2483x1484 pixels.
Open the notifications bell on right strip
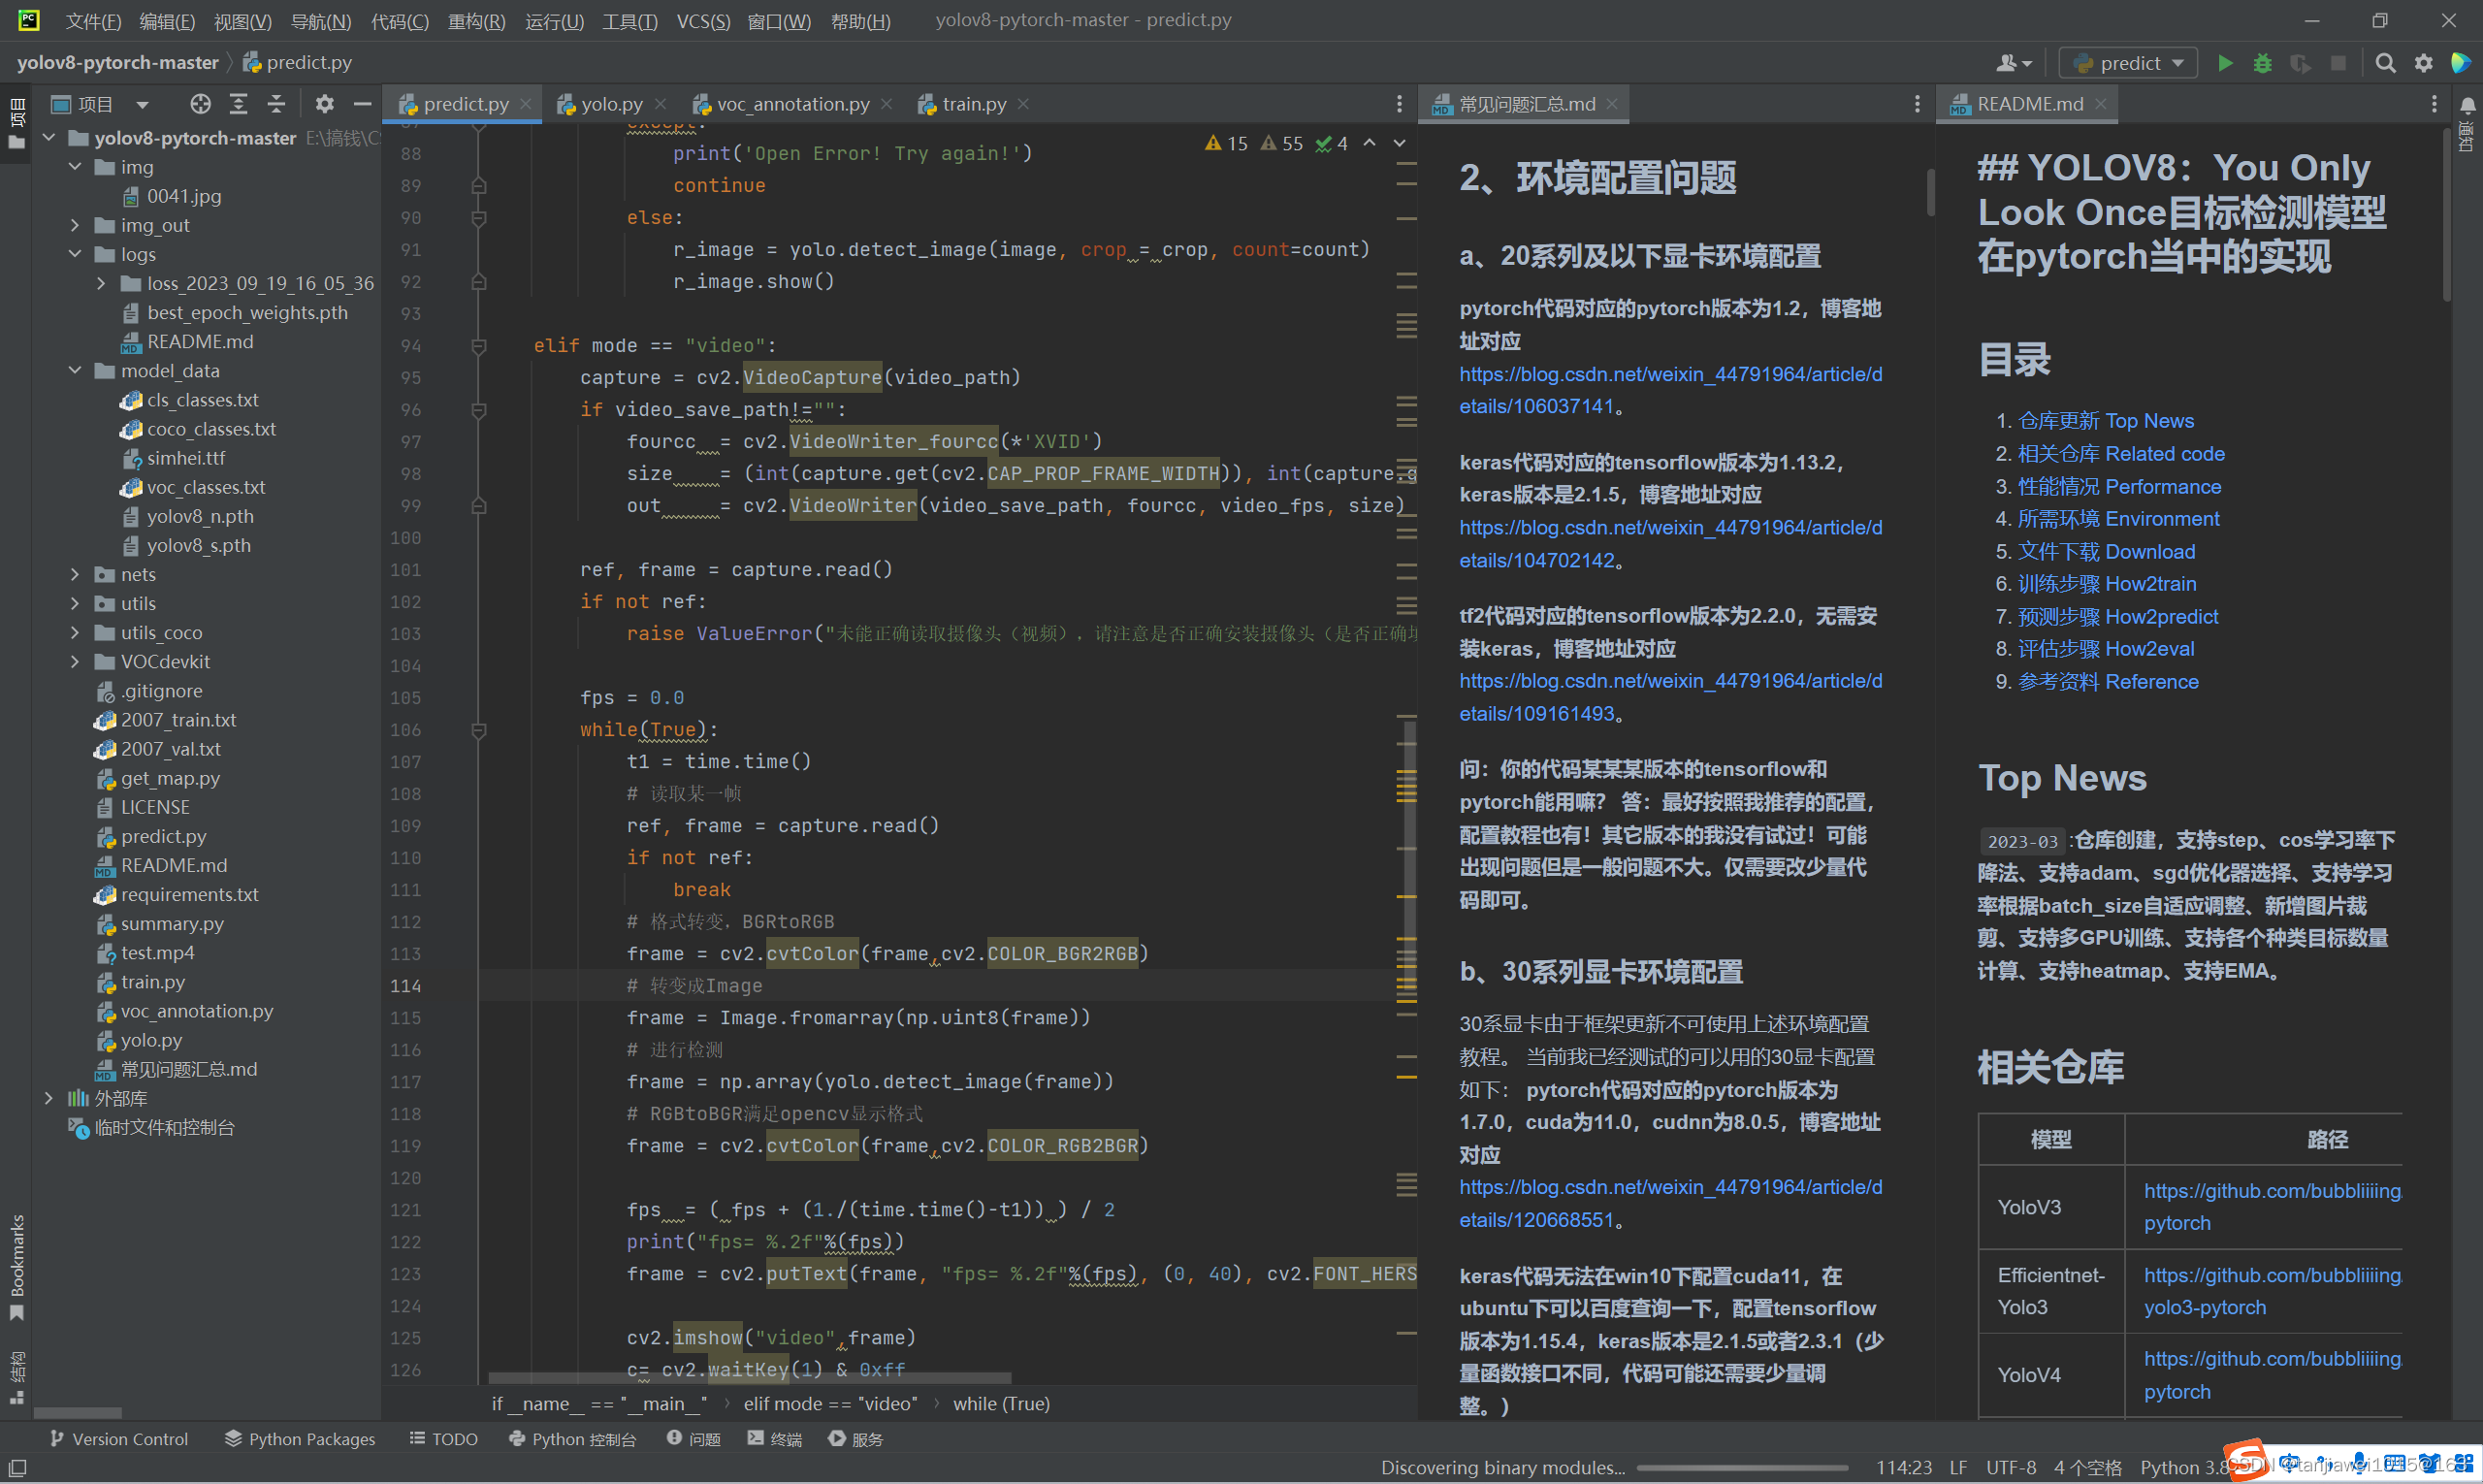(x=2467, y=104)
